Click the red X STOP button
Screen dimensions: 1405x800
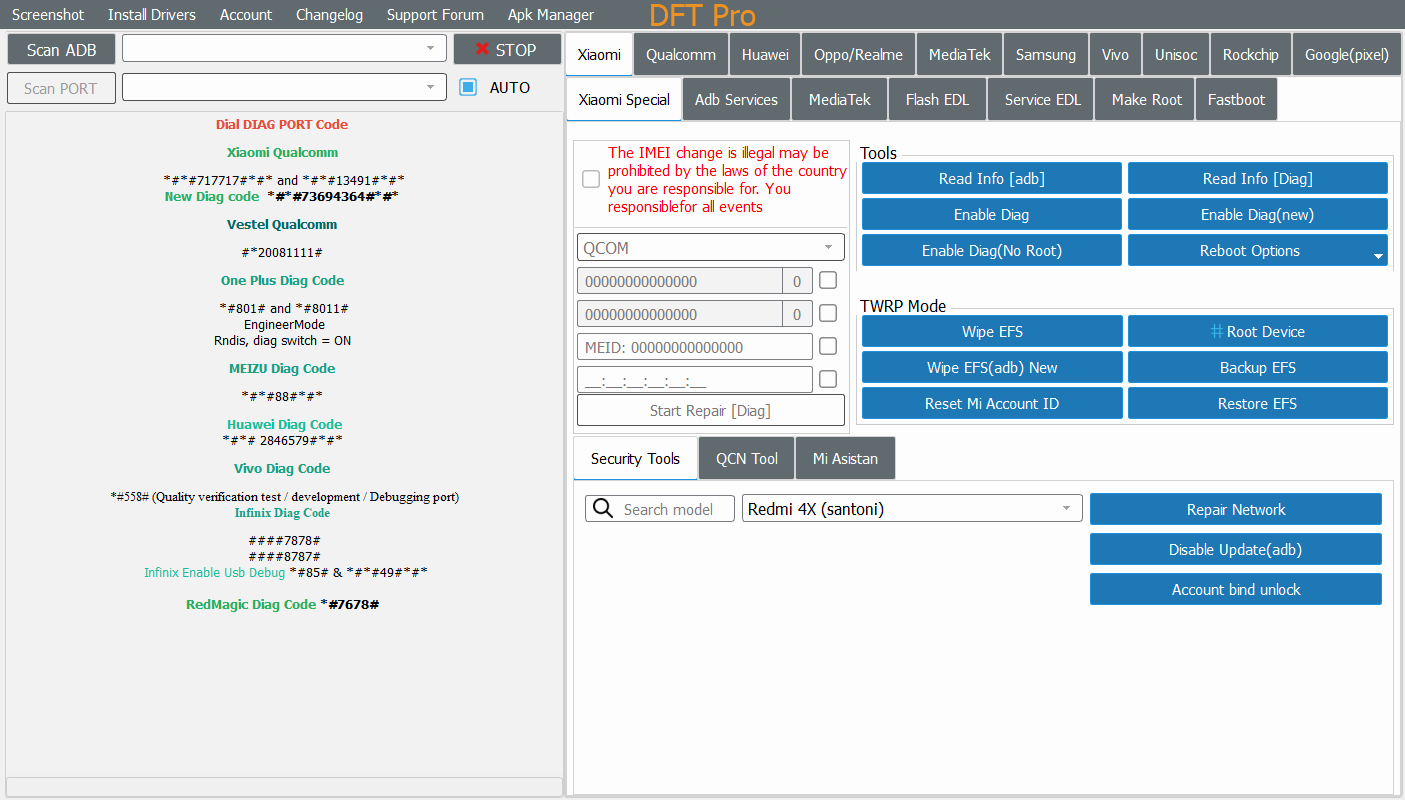tap(507, 50)
